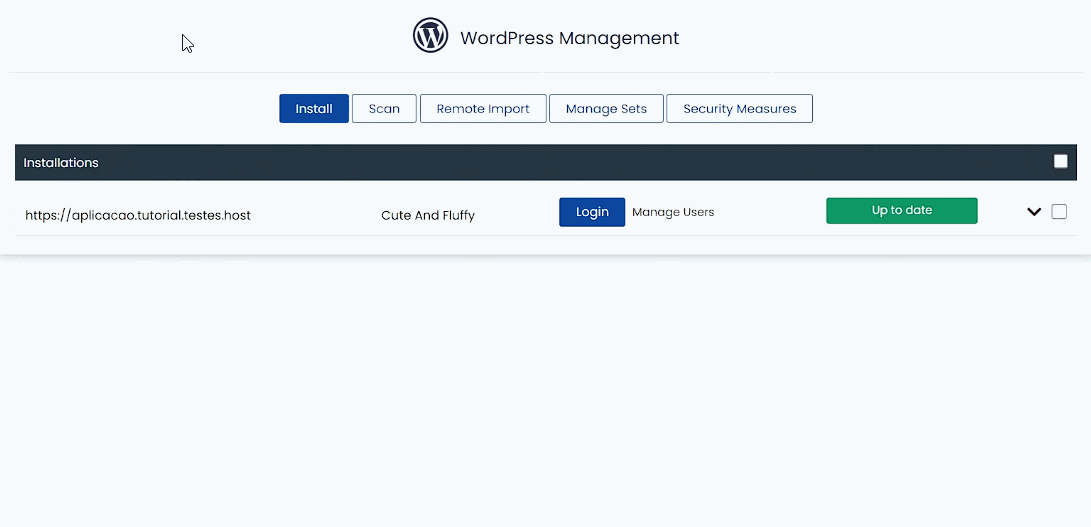Open the Manage Users link

(x=673, y=212)
